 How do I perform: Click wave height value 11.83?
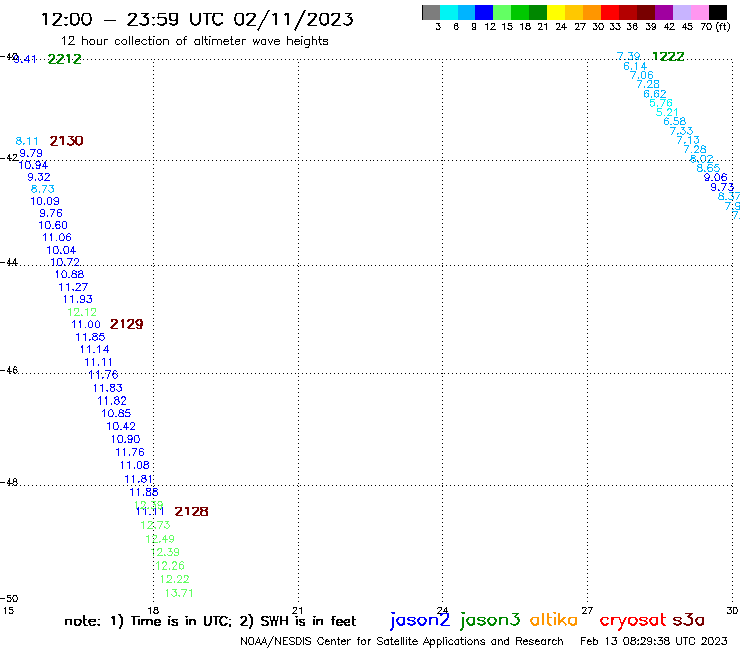click(x=108, y=388)
